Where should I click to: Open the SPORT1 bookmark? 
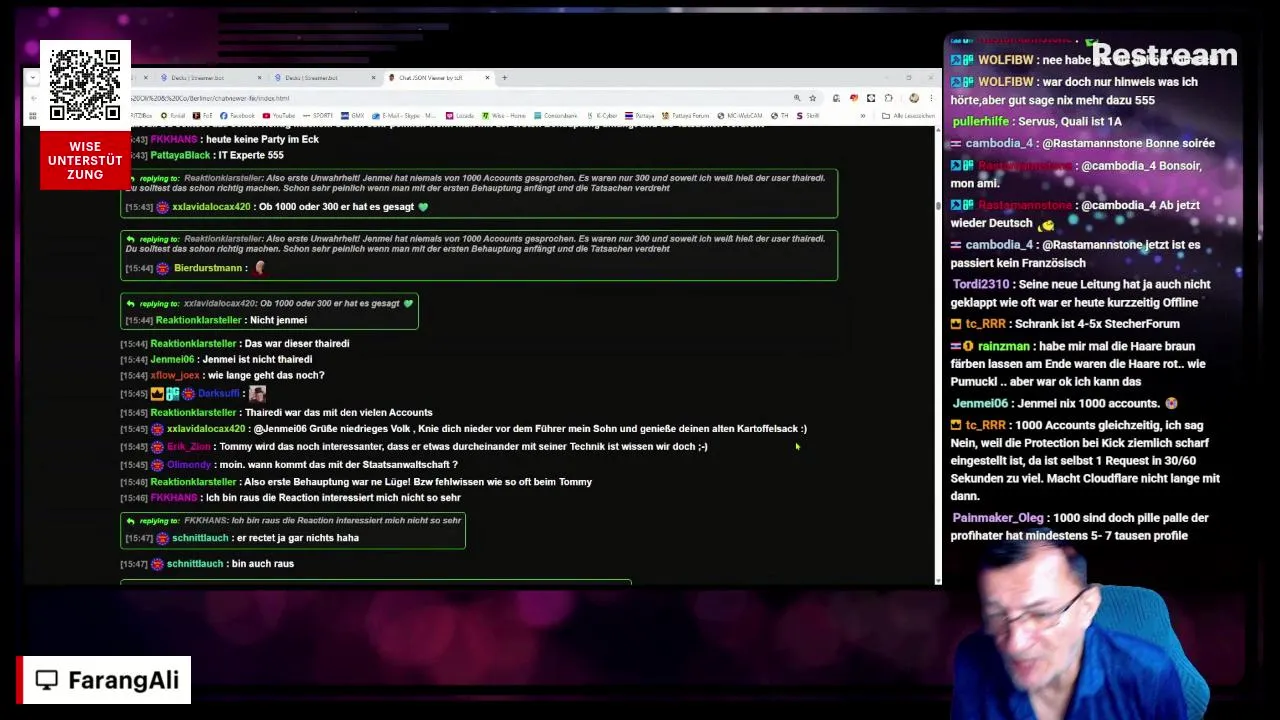317,116
